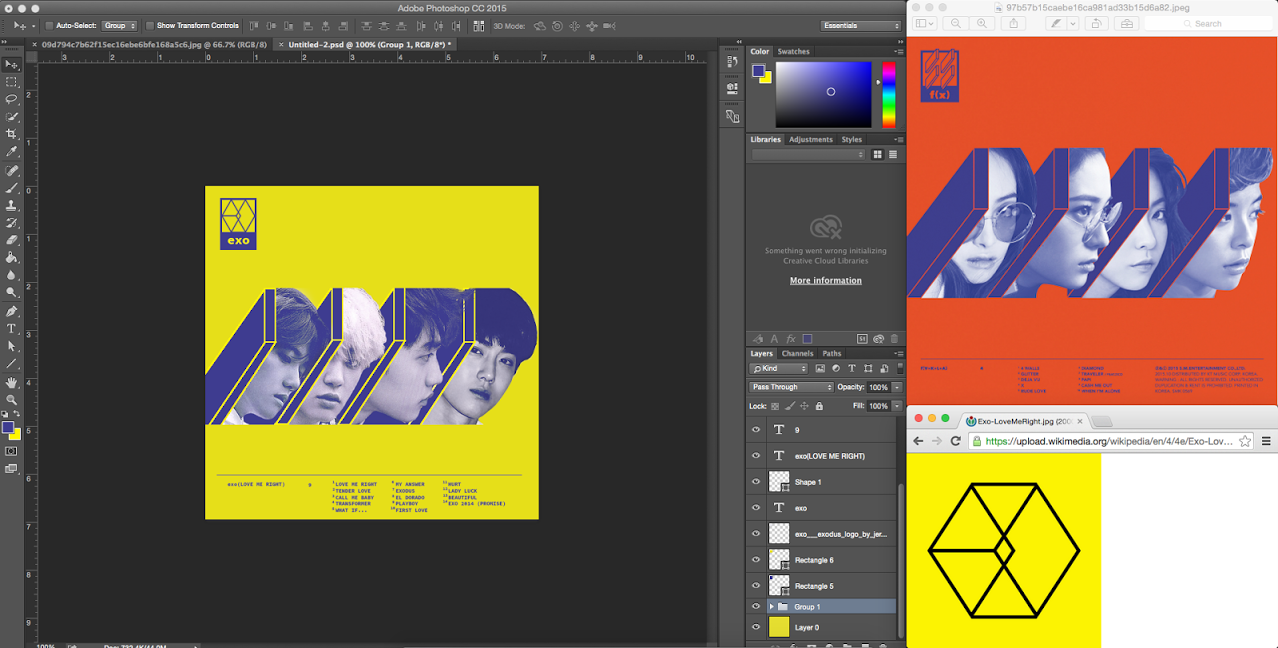Select the Eyedropper tool
Viewport: 1278px width, 648px height.
click(x=12, y=151)
